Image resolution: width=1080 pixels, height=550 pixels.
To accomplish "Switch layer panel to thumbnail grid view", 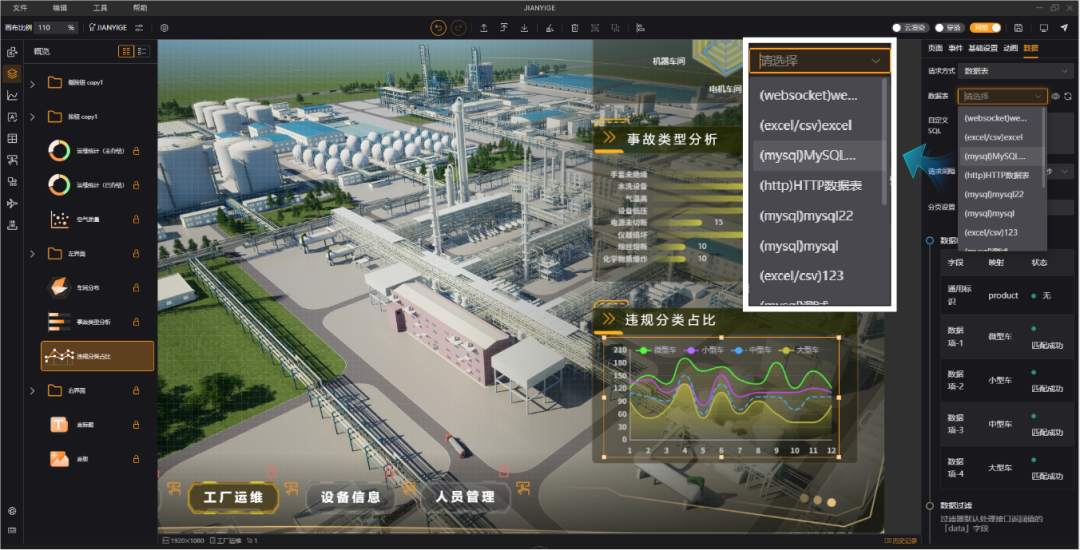I will pyautogui.click(x=126, y=51).
